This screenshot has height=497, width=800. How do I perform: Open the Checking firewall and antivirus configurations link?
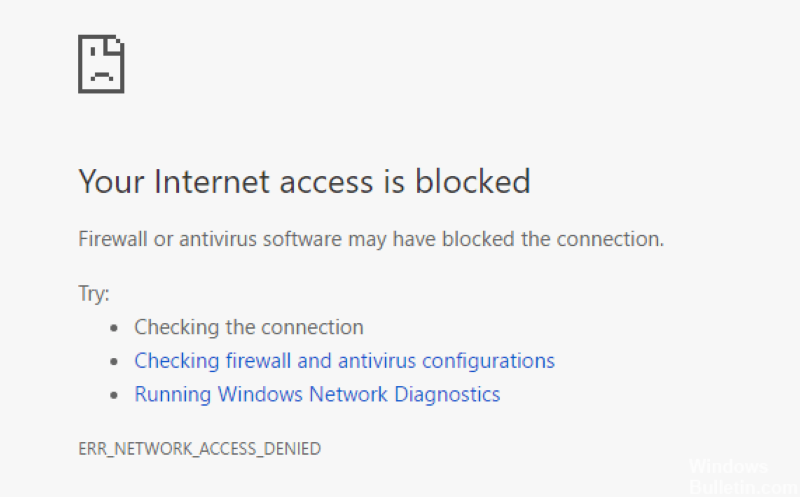[x=344, y=361]
